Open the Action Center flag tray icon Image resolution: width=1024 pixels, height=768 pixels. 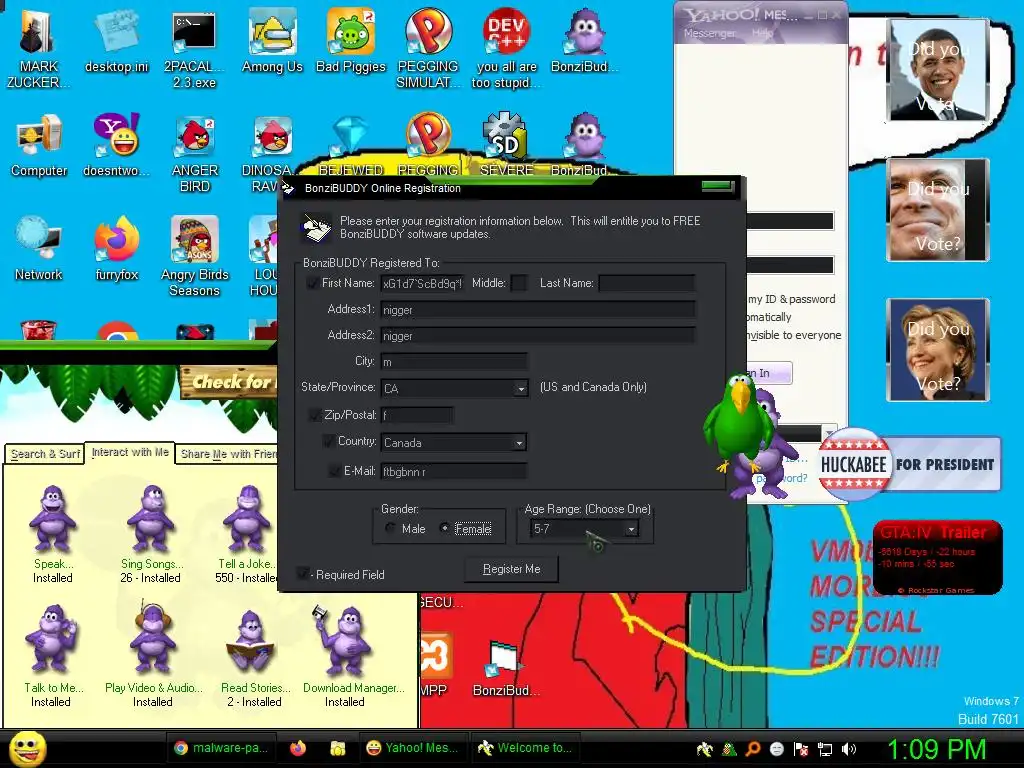pyautogui.click(x=801, y=749)
